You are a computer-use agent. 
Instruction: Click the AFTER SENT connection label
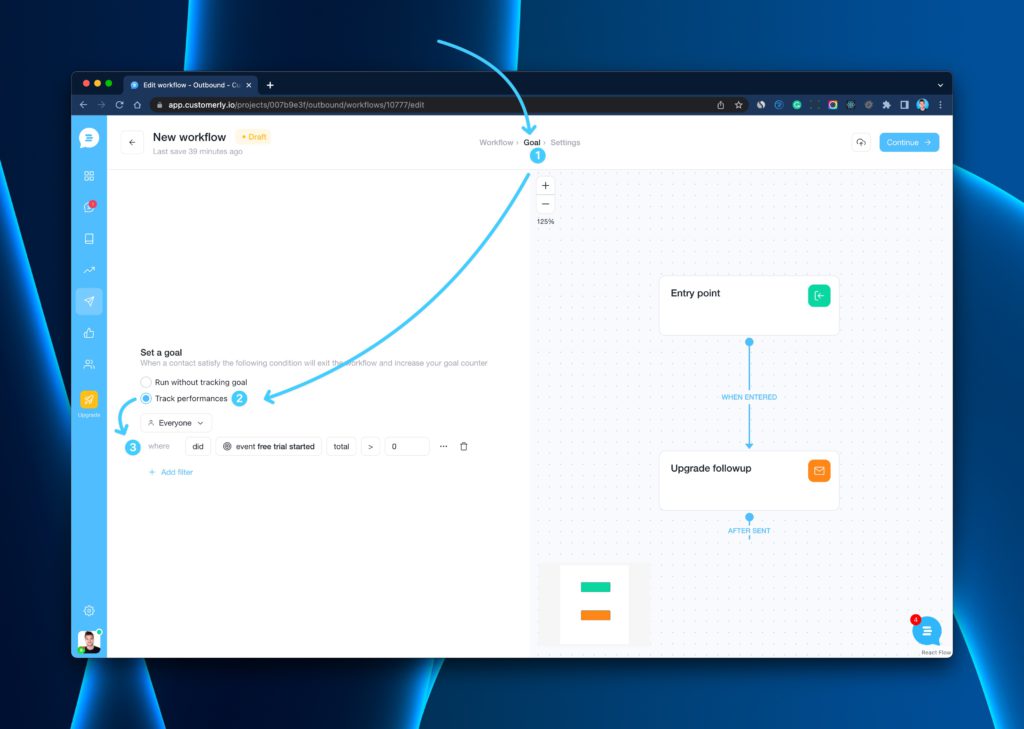[x=749, y=531]
